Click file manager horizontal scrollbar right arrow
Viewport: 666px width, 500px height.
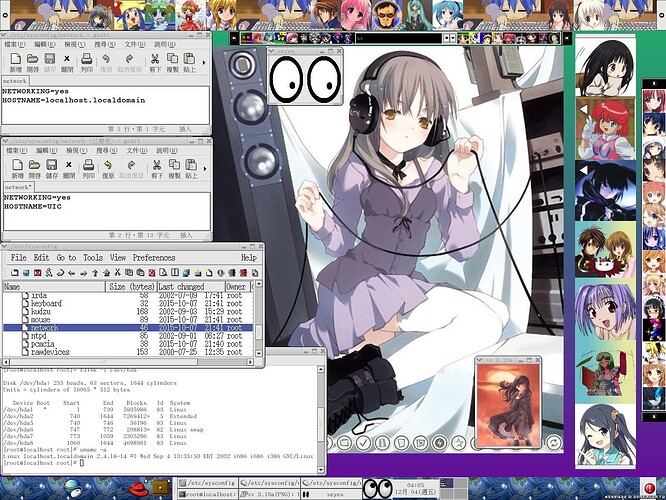[250, 362]
